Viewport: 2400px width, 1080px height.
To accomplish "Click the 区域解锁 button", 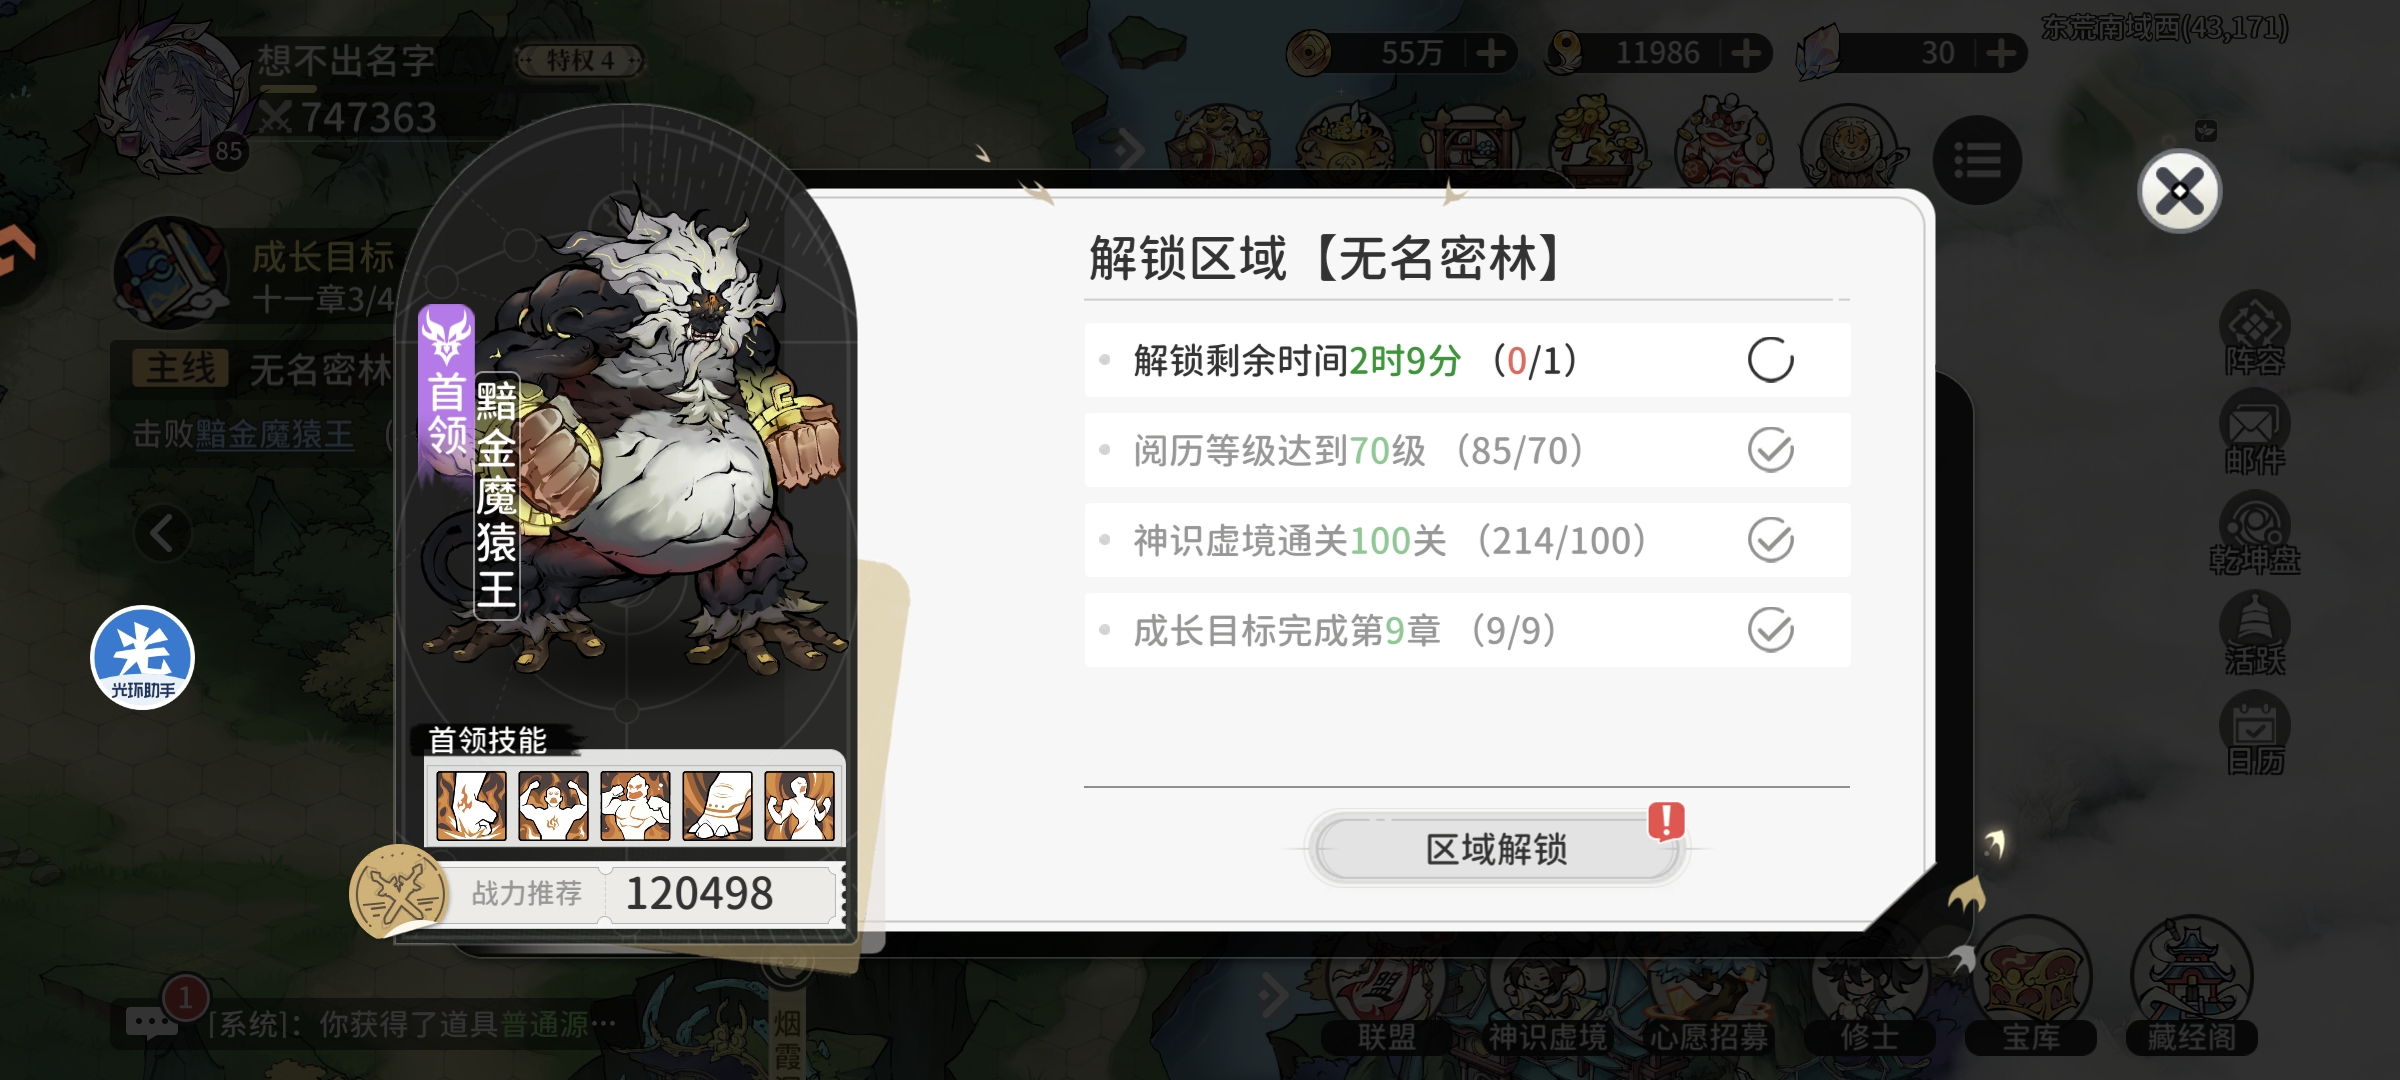I will (1497, 849).
